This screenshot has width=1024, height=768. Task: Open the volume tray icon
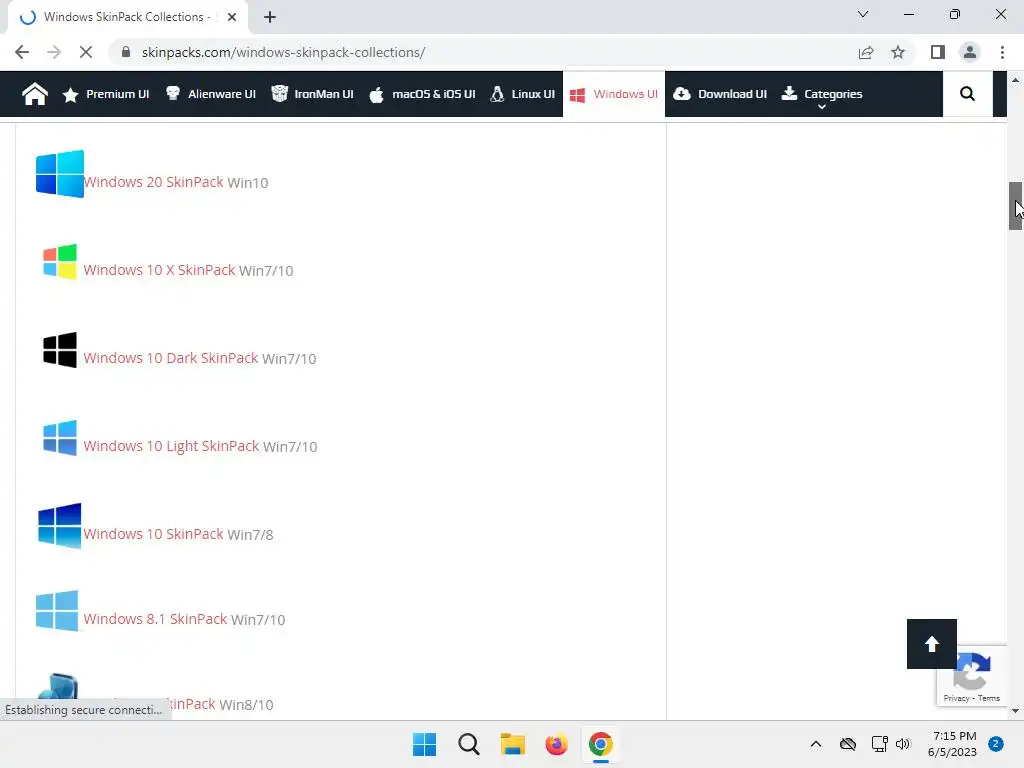click(903, 744)
